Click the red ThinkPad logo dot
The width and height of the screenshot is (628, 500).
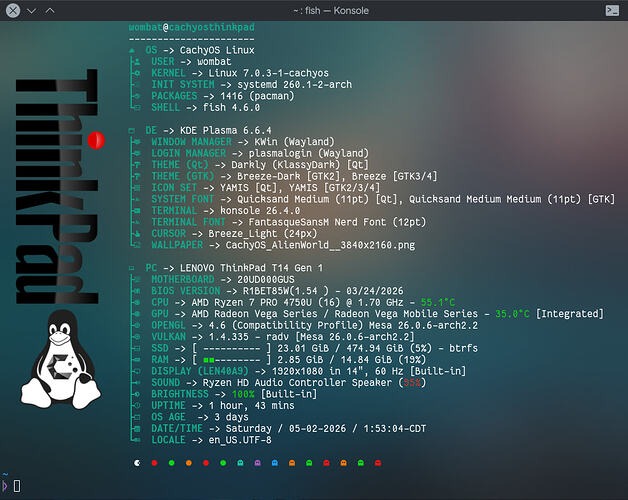click(x=96, y=140)
